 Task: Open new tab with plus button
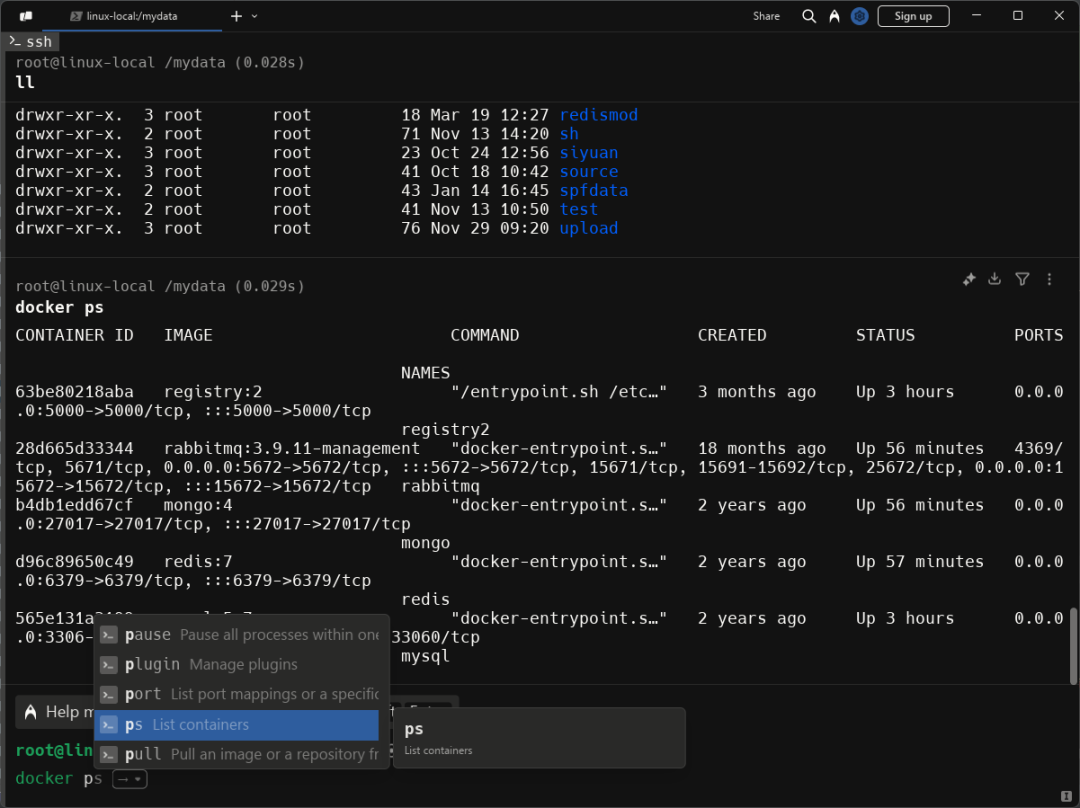[x=236, y=16]
